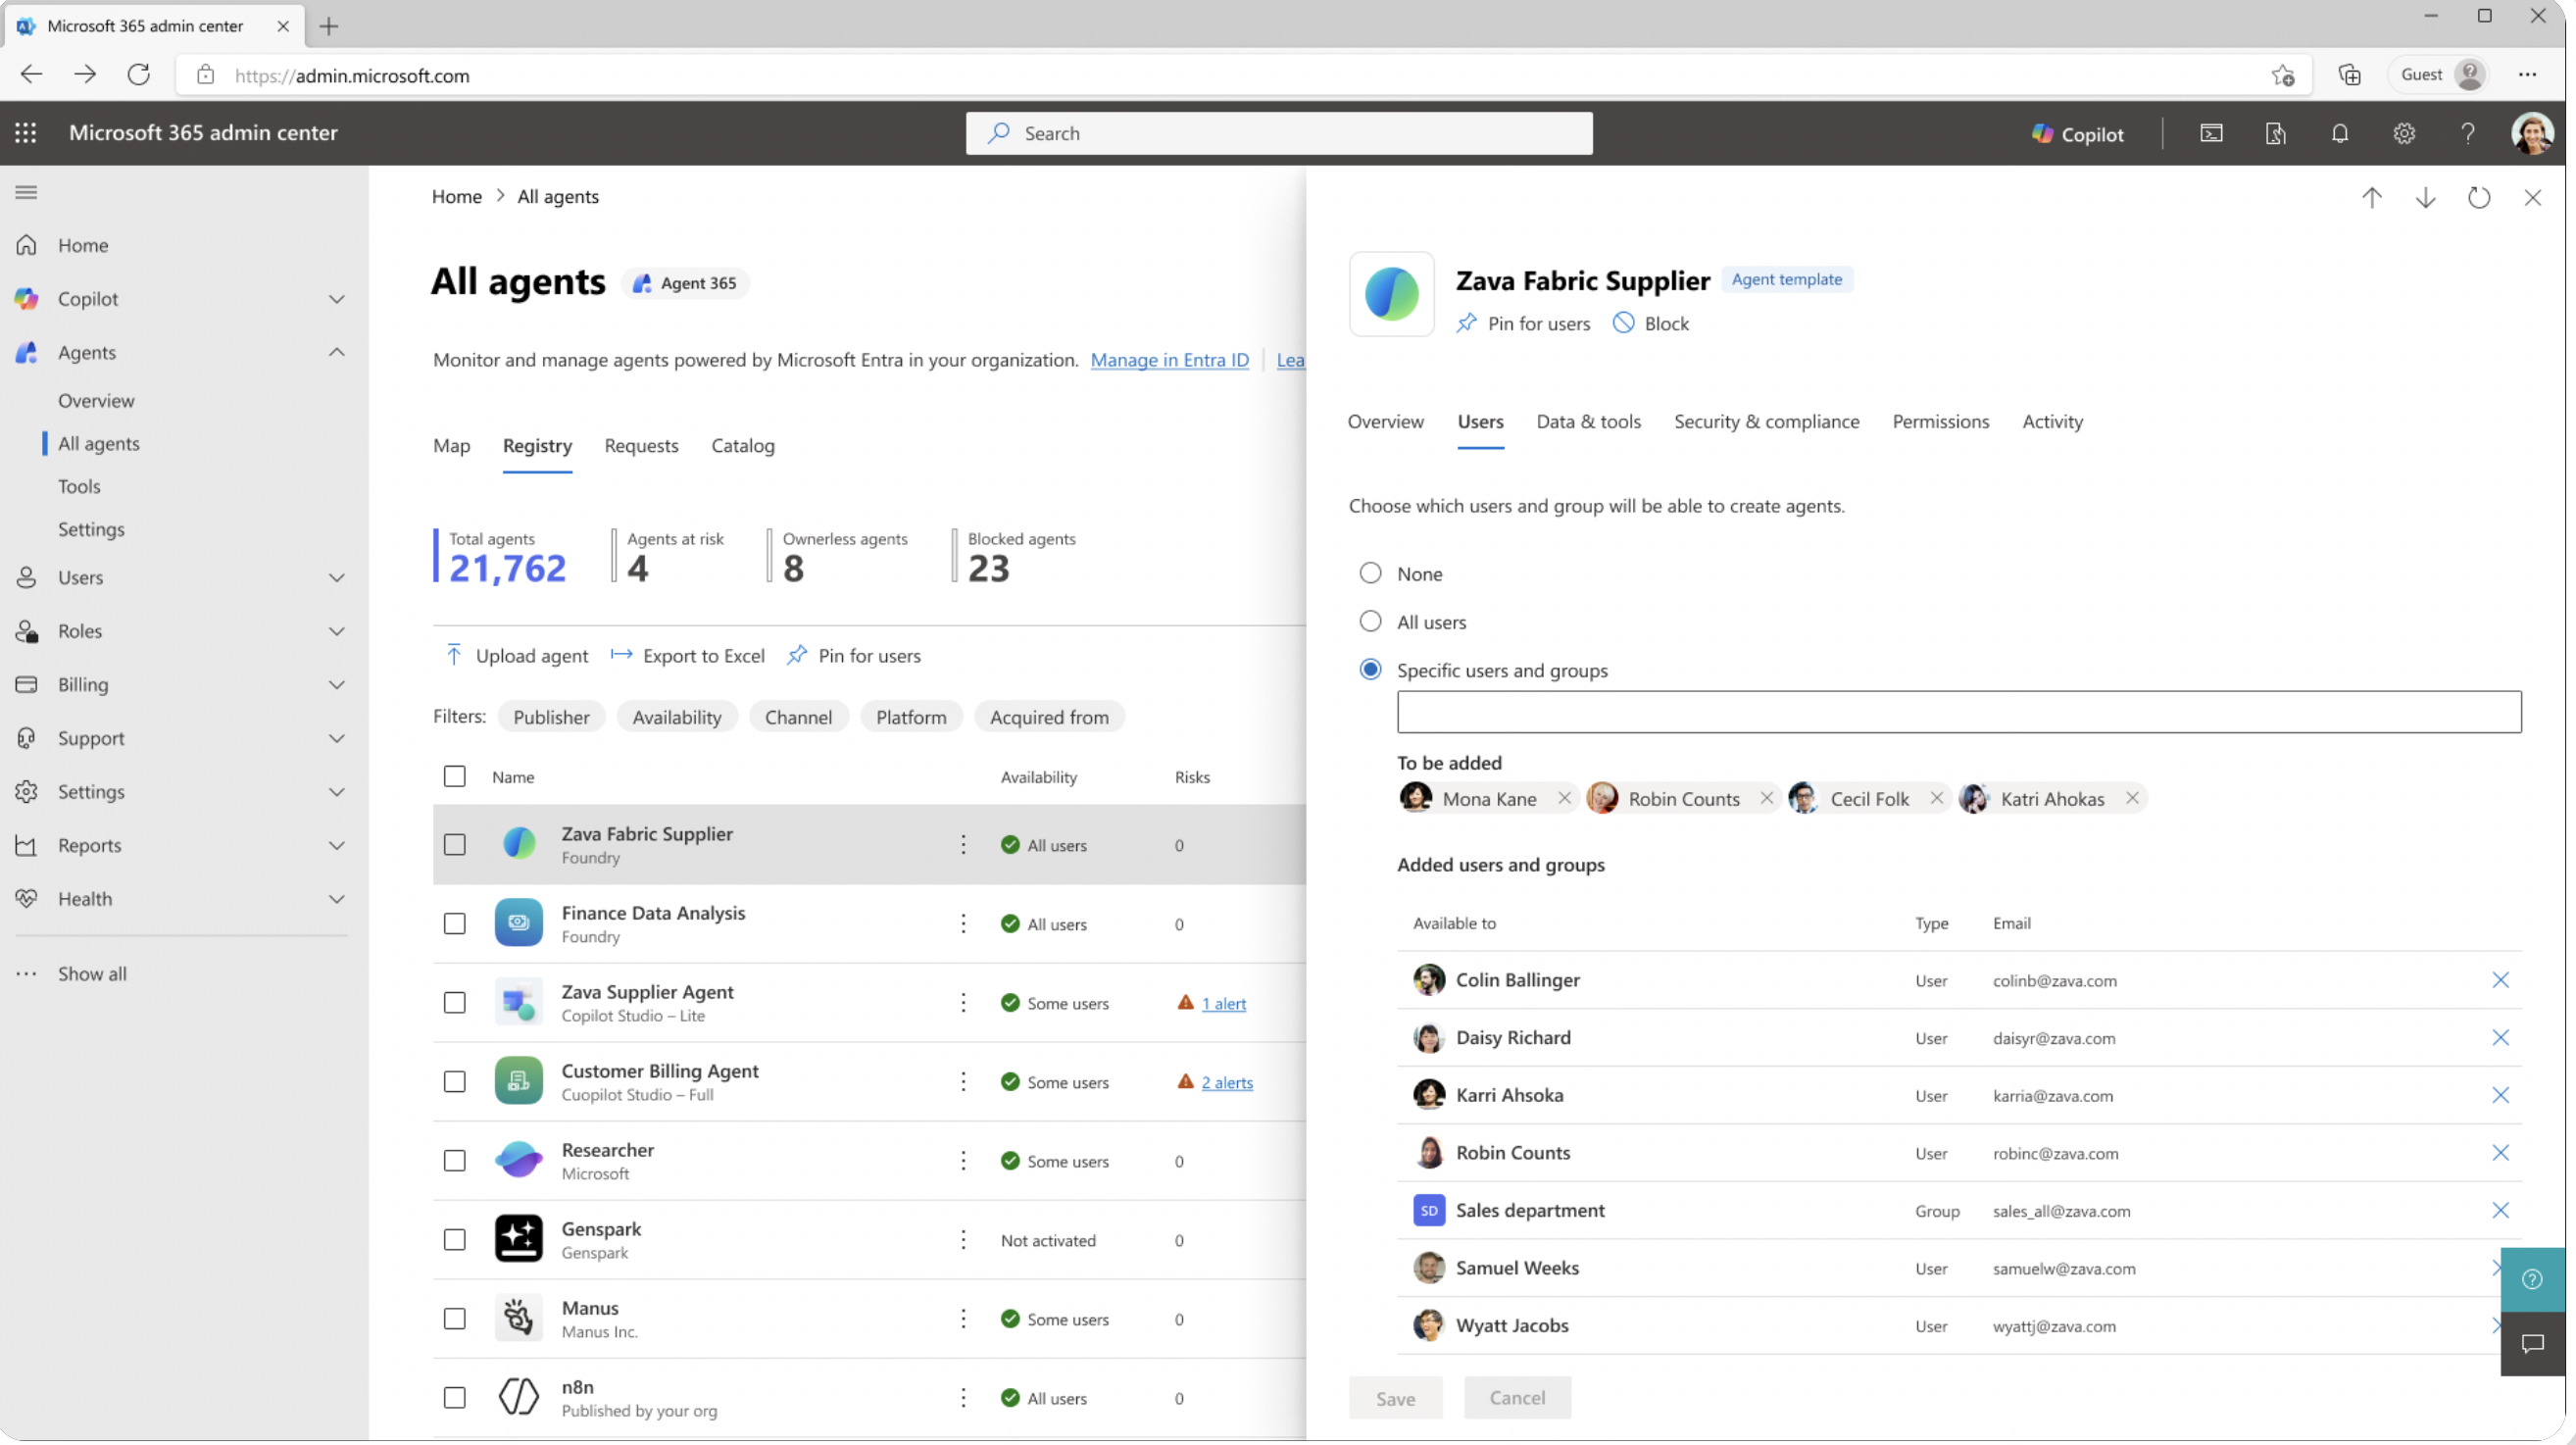The image size is (2576, 1445).
Task: Open the Security & compliance tab
Action: 1767,422
